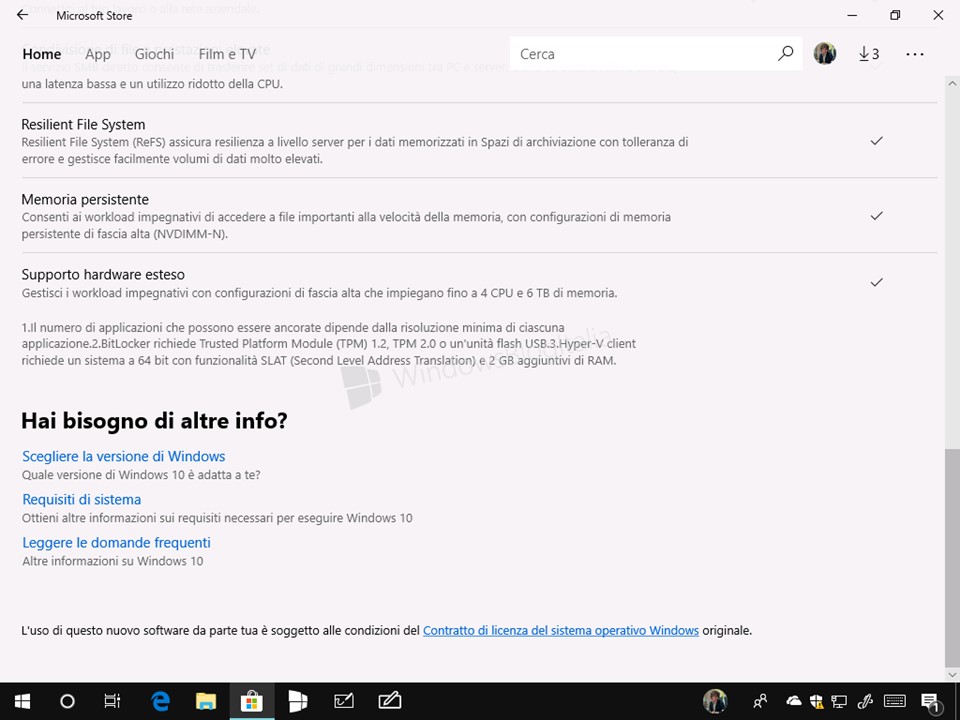The image size is (960, 720).
Task: Launch Microsoft Edge from taskbar
Action: [x=160, y=701]
